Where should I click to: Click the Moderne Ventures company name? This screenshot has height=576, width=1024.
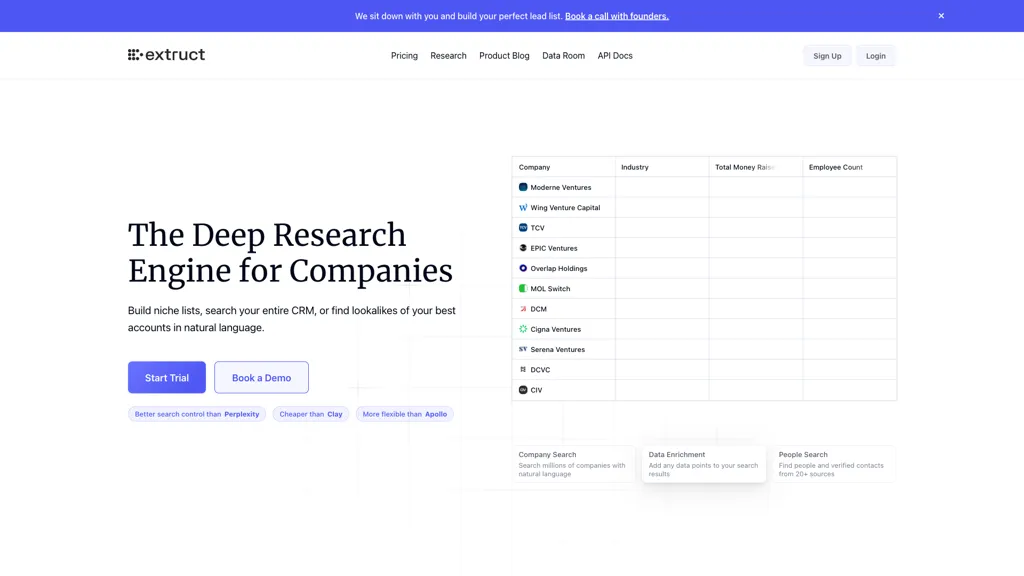tap(560, 187)
